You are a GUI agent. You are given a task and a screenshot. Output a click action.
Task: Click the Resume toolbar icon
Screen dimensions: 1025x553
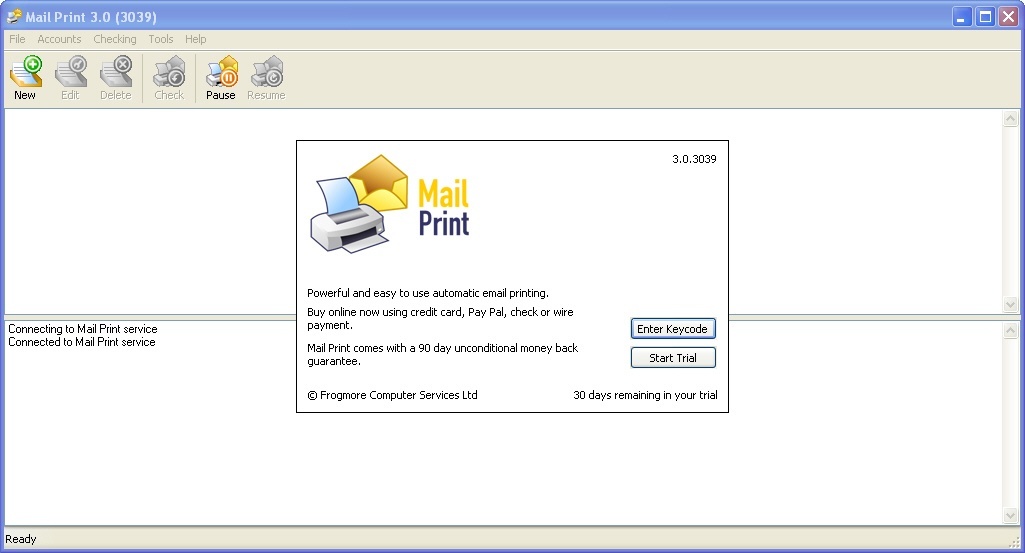[x=266, y=78]
